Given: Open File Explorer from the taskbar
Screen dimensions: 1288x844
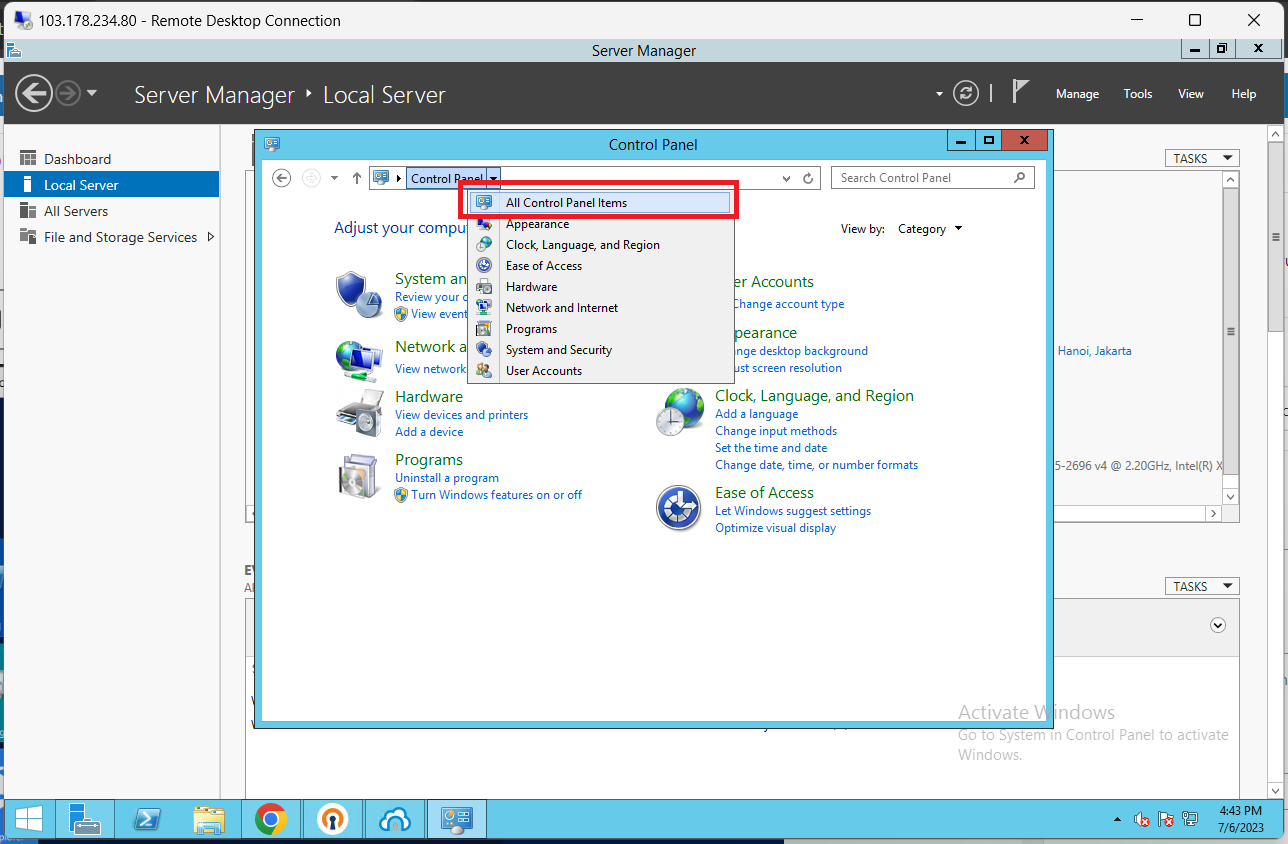Looking at the screenshot, I should click(x=209, y=821).
